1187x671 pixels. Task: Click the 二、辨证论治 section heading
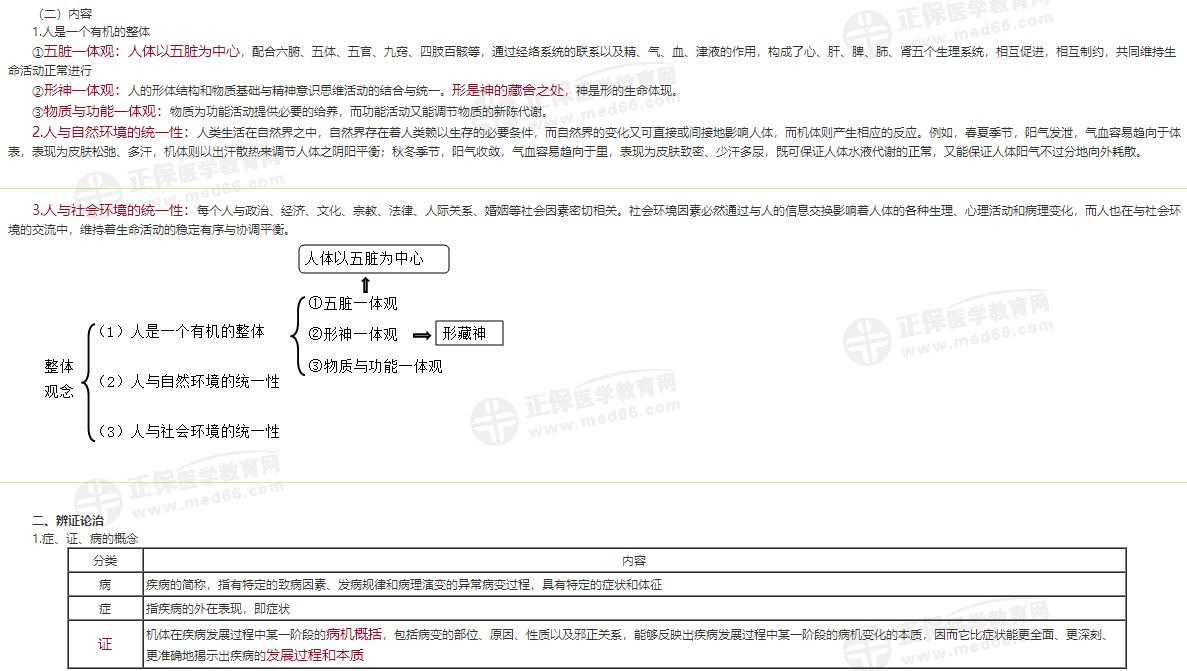coord(68,520)
